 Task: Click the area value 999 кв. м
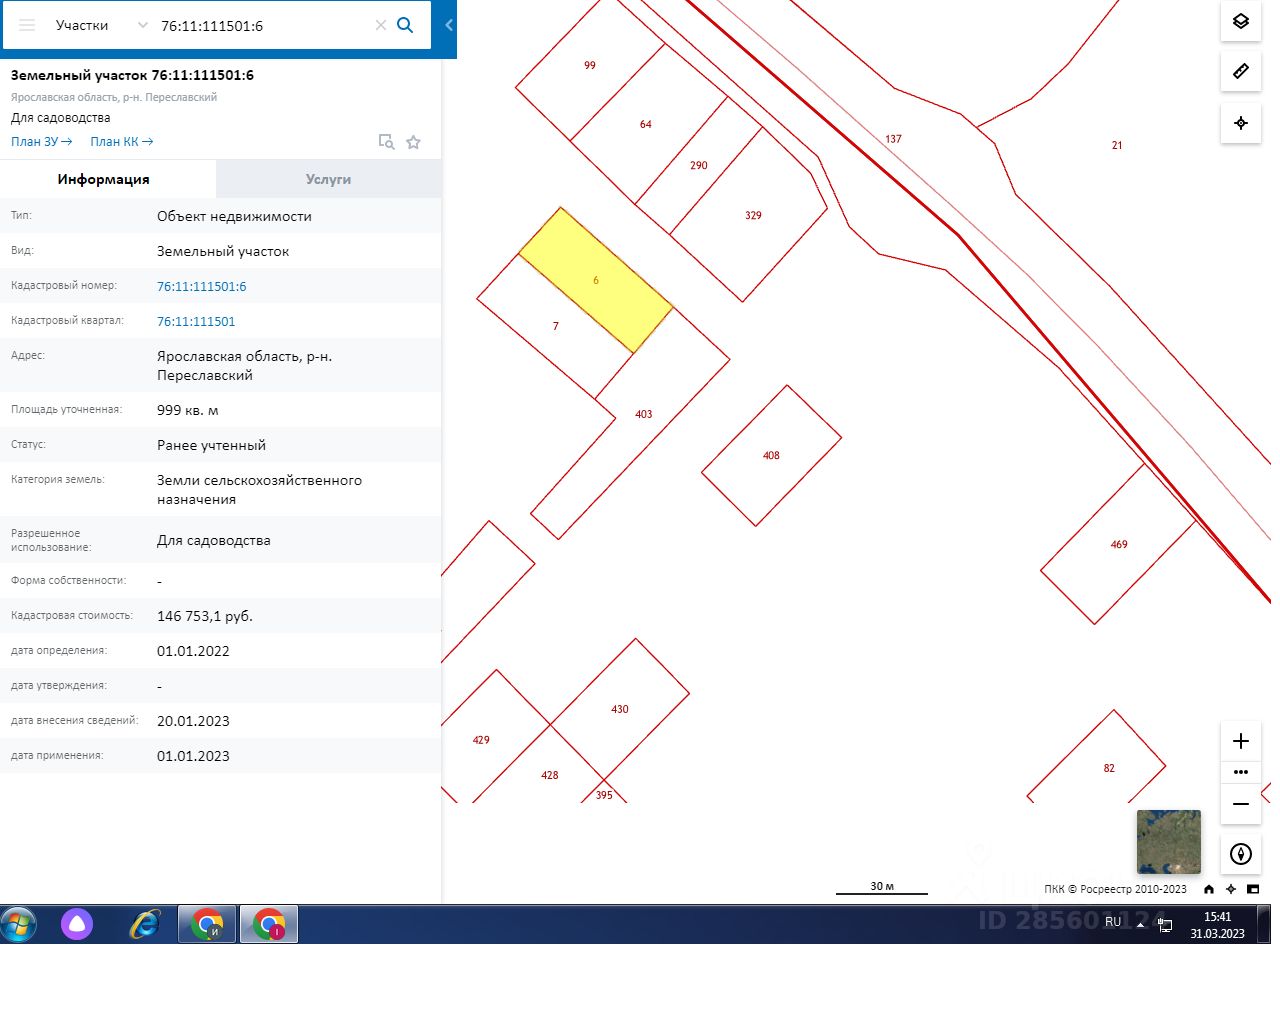(188, 410)
